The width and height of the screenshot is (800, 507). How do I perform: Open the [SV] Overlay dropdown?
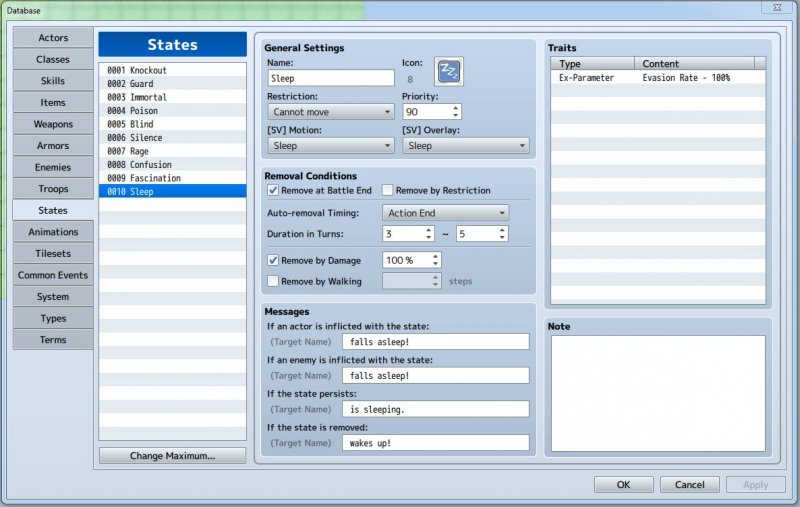pos(465,146)
